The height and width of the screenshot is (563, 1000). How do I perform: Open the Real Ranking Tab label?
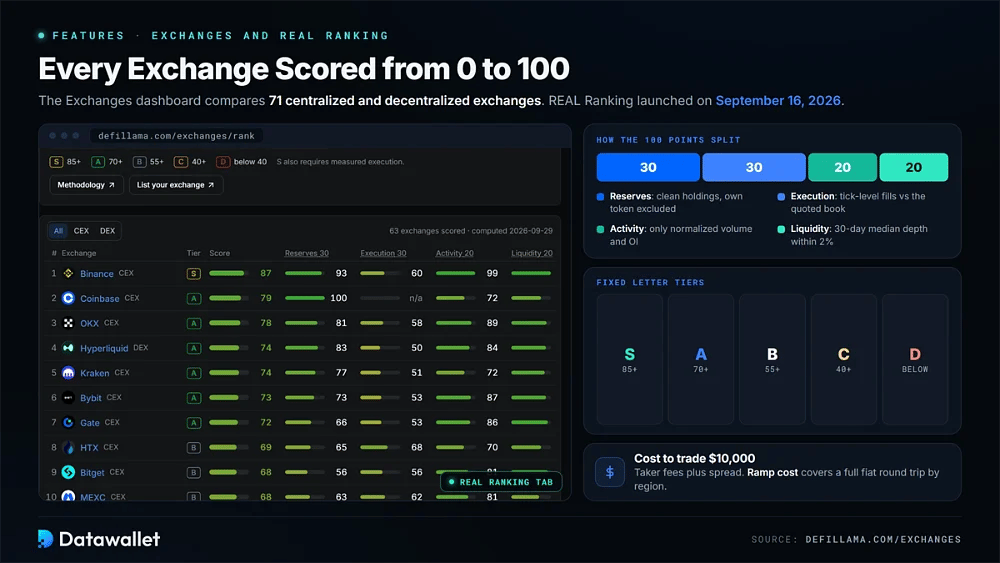pos(501,482)
